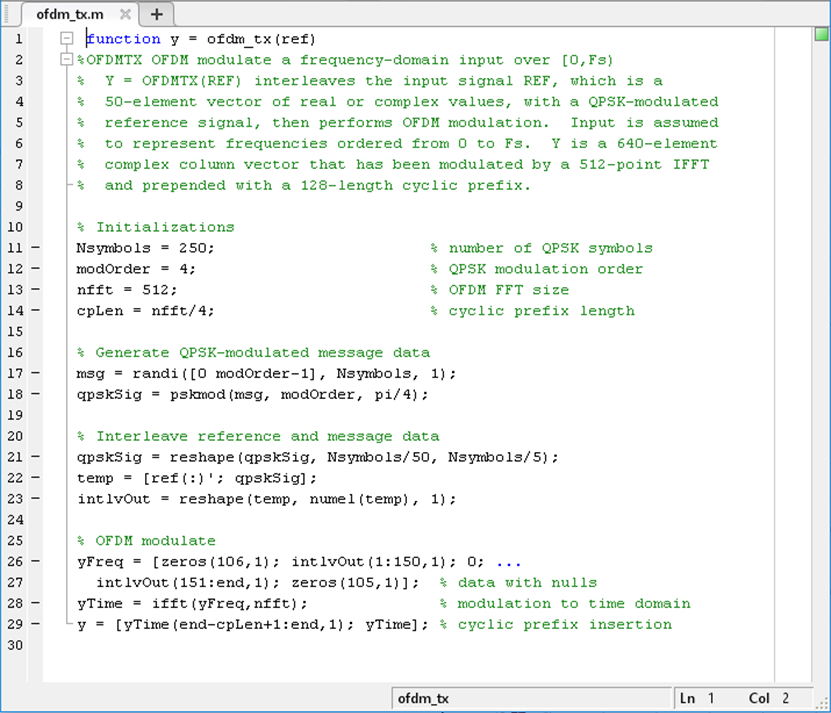Screen dimensions: 831x713
Task: Collapse the function code fold on line 1
Action: click(x=67, y=39)
